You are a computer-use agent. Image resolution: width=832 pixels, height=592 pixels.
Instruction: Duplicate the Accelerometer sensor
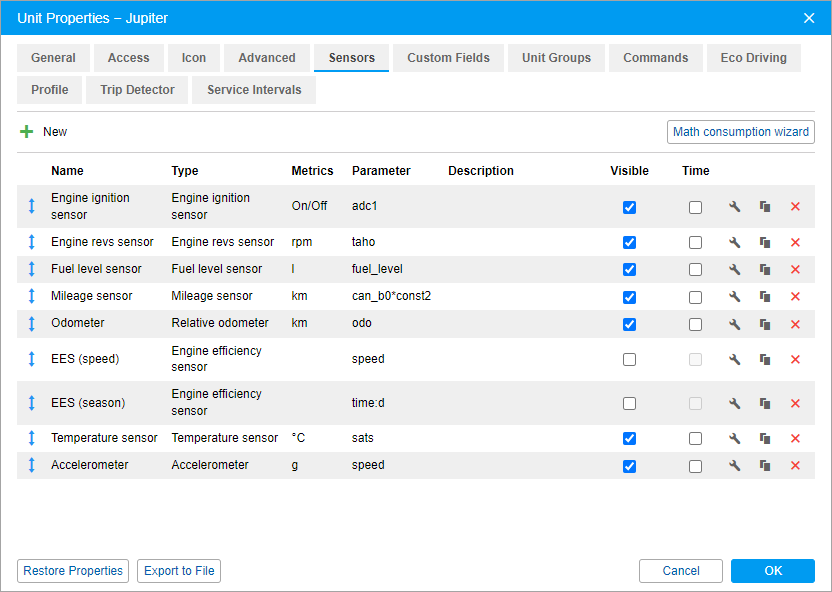point(765,466)
